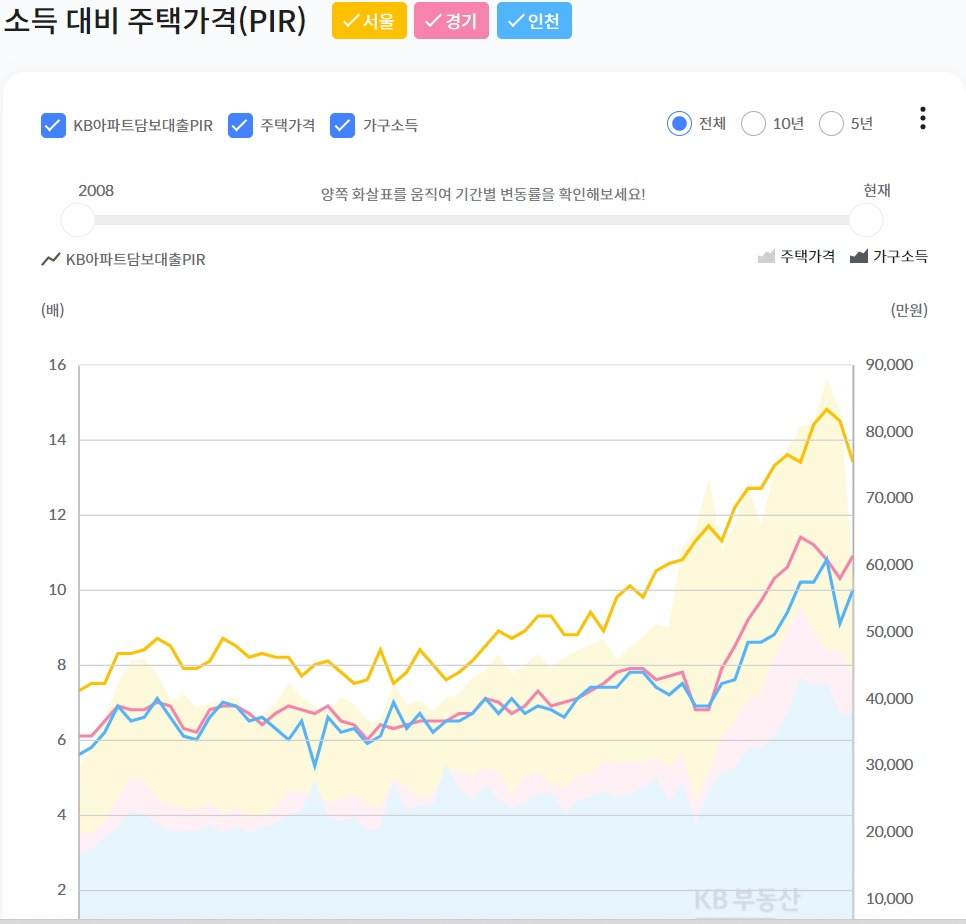Toggle the KB아파트담보대출PIR checkbox

(53, 123)
